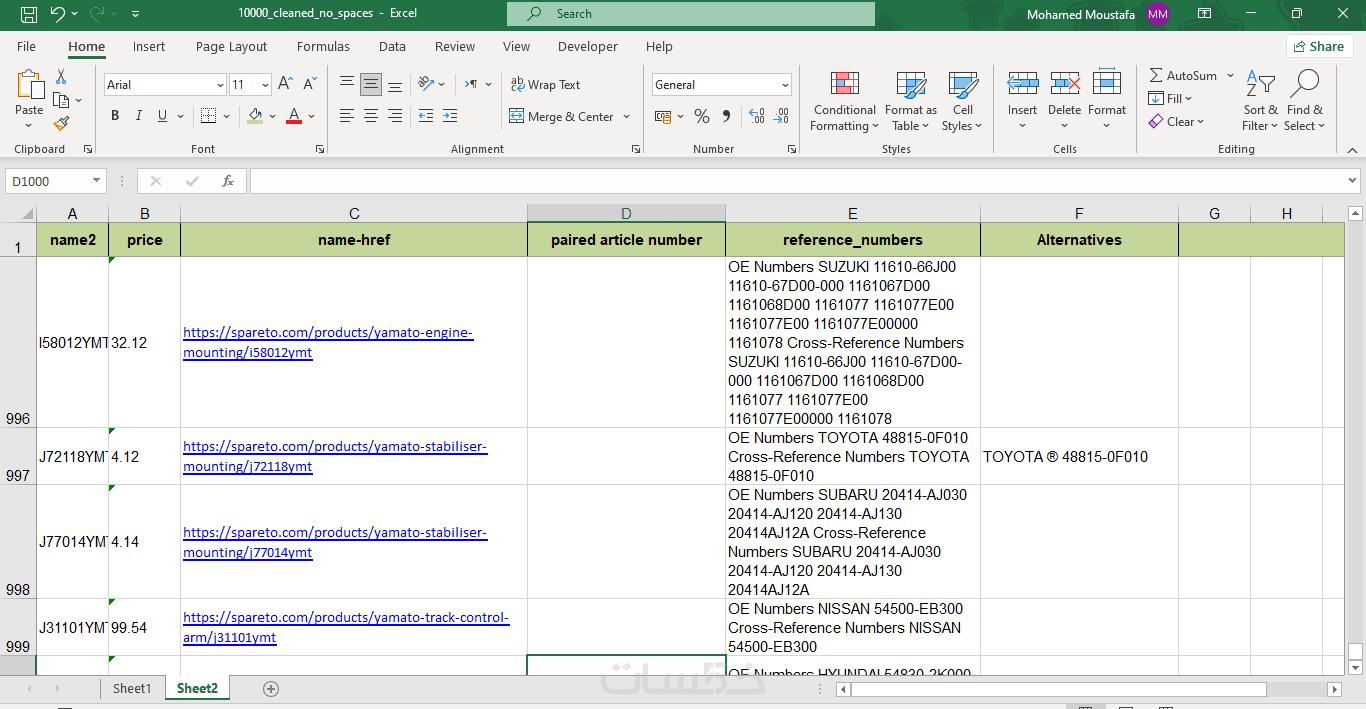Click the Borders icon
Screen dimensions: 1366x709
[x=207, y=116]
